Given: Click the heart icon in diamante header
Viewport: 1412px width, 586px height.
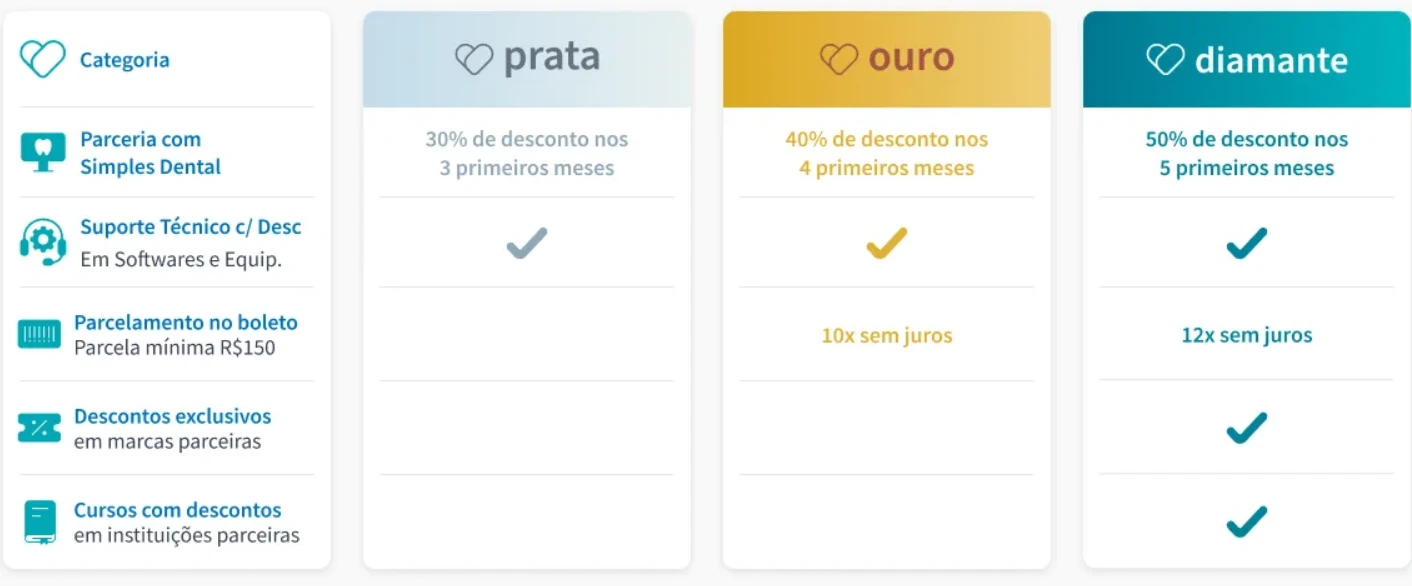Looking at the screenshot, I should pyautogui.click(x=1165, y=59).
